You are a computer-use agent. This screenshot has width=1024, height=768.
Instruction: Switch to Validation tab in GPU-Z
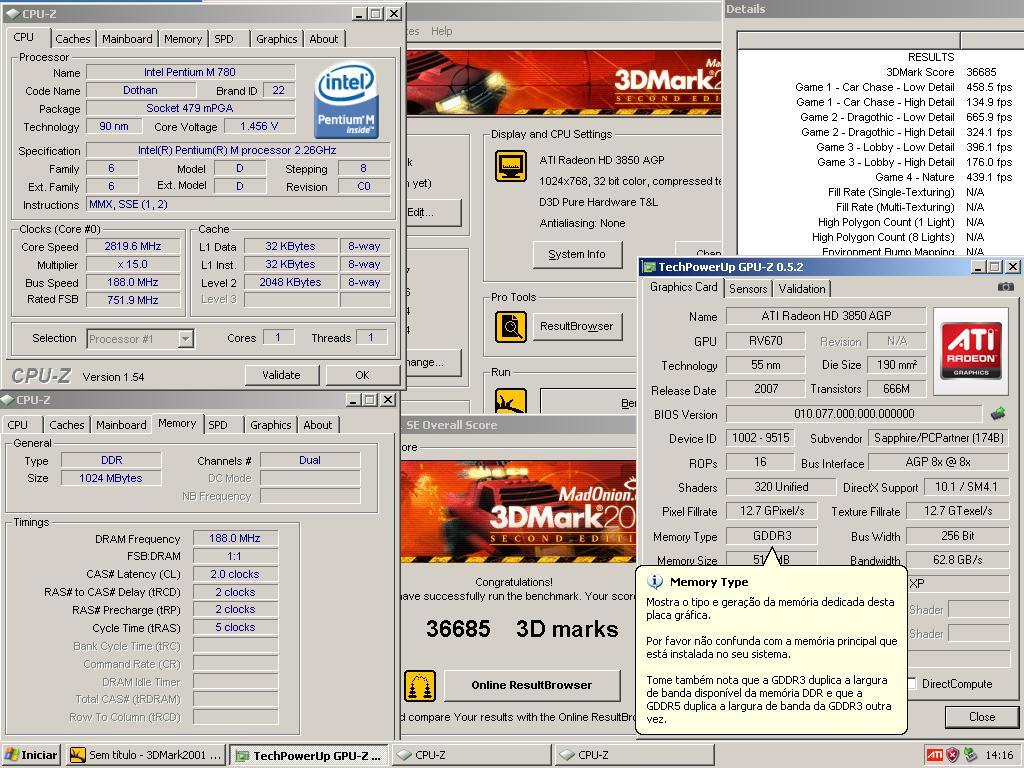tap(802, 289)
